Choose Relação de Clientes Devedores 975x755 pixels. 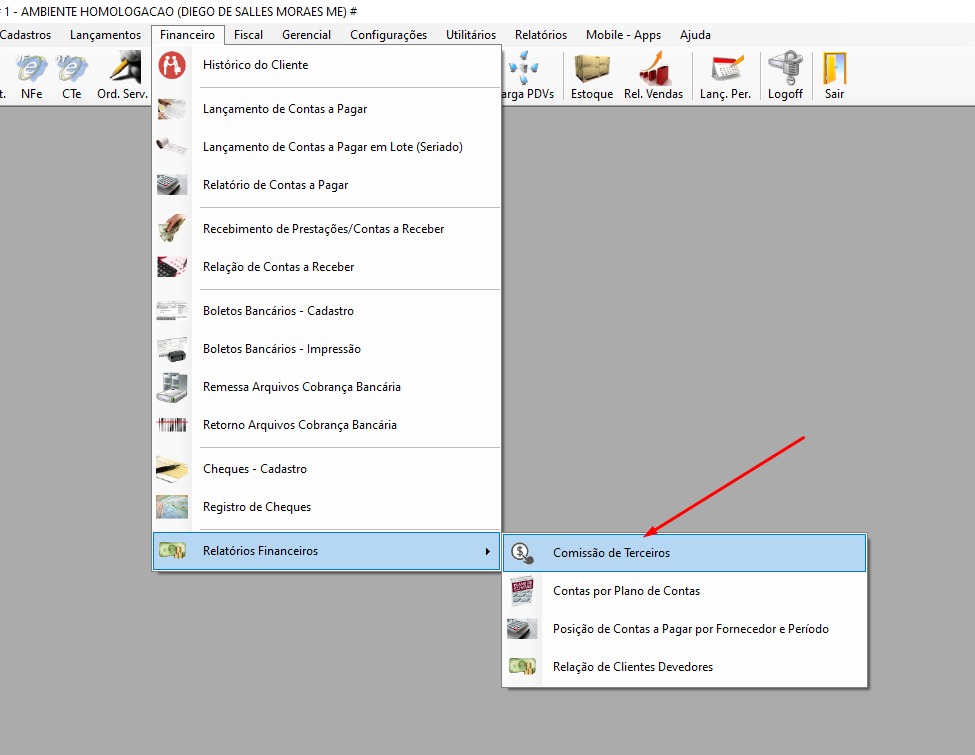[684, 667]
